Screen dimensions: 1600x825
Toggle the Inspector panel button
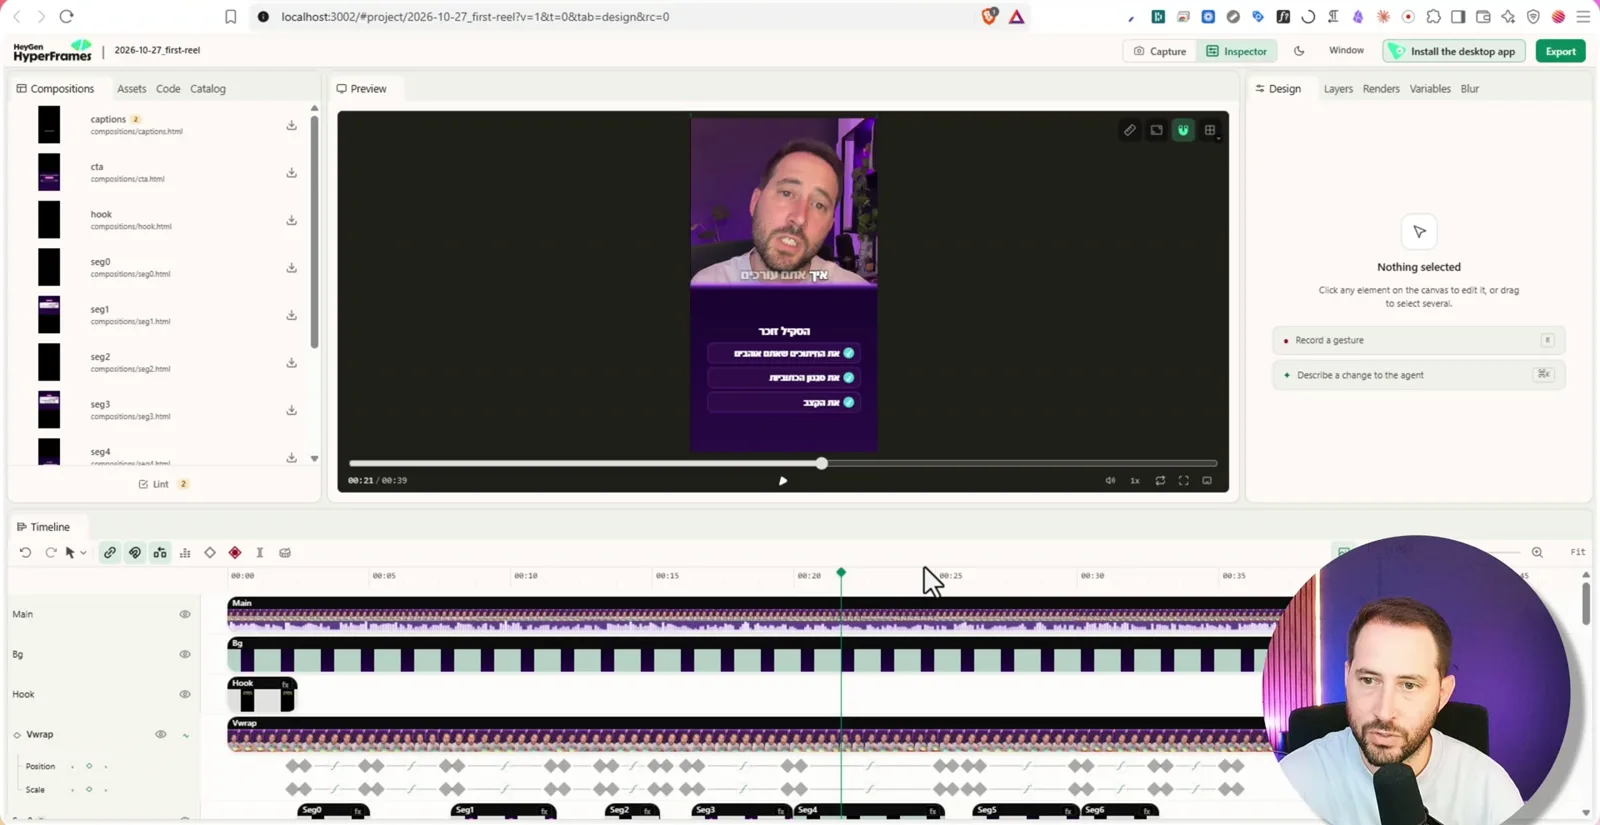(x=1237, y=51)
